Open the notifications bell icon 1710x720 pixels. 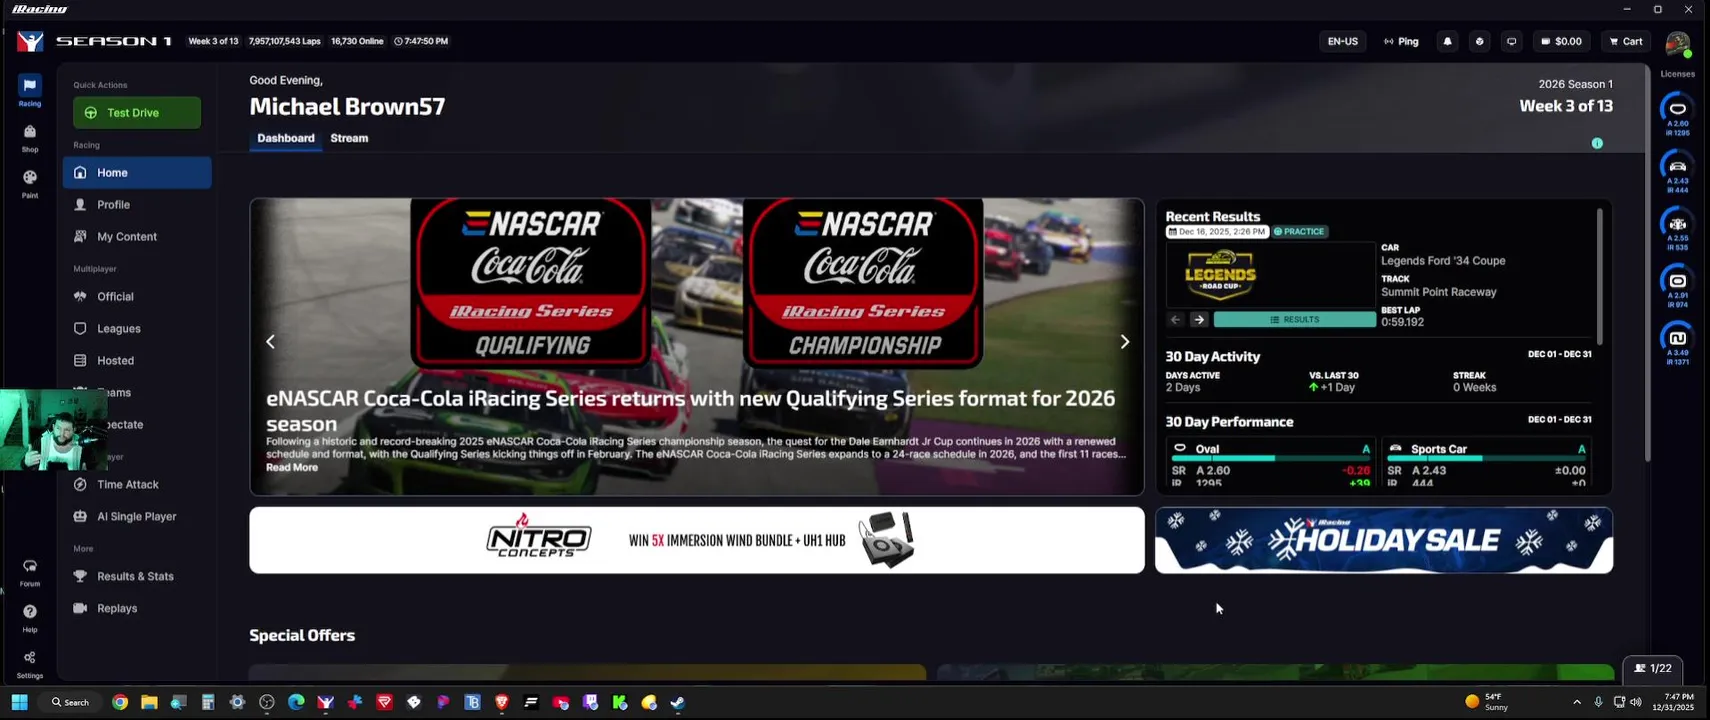tap(1447, 41)
